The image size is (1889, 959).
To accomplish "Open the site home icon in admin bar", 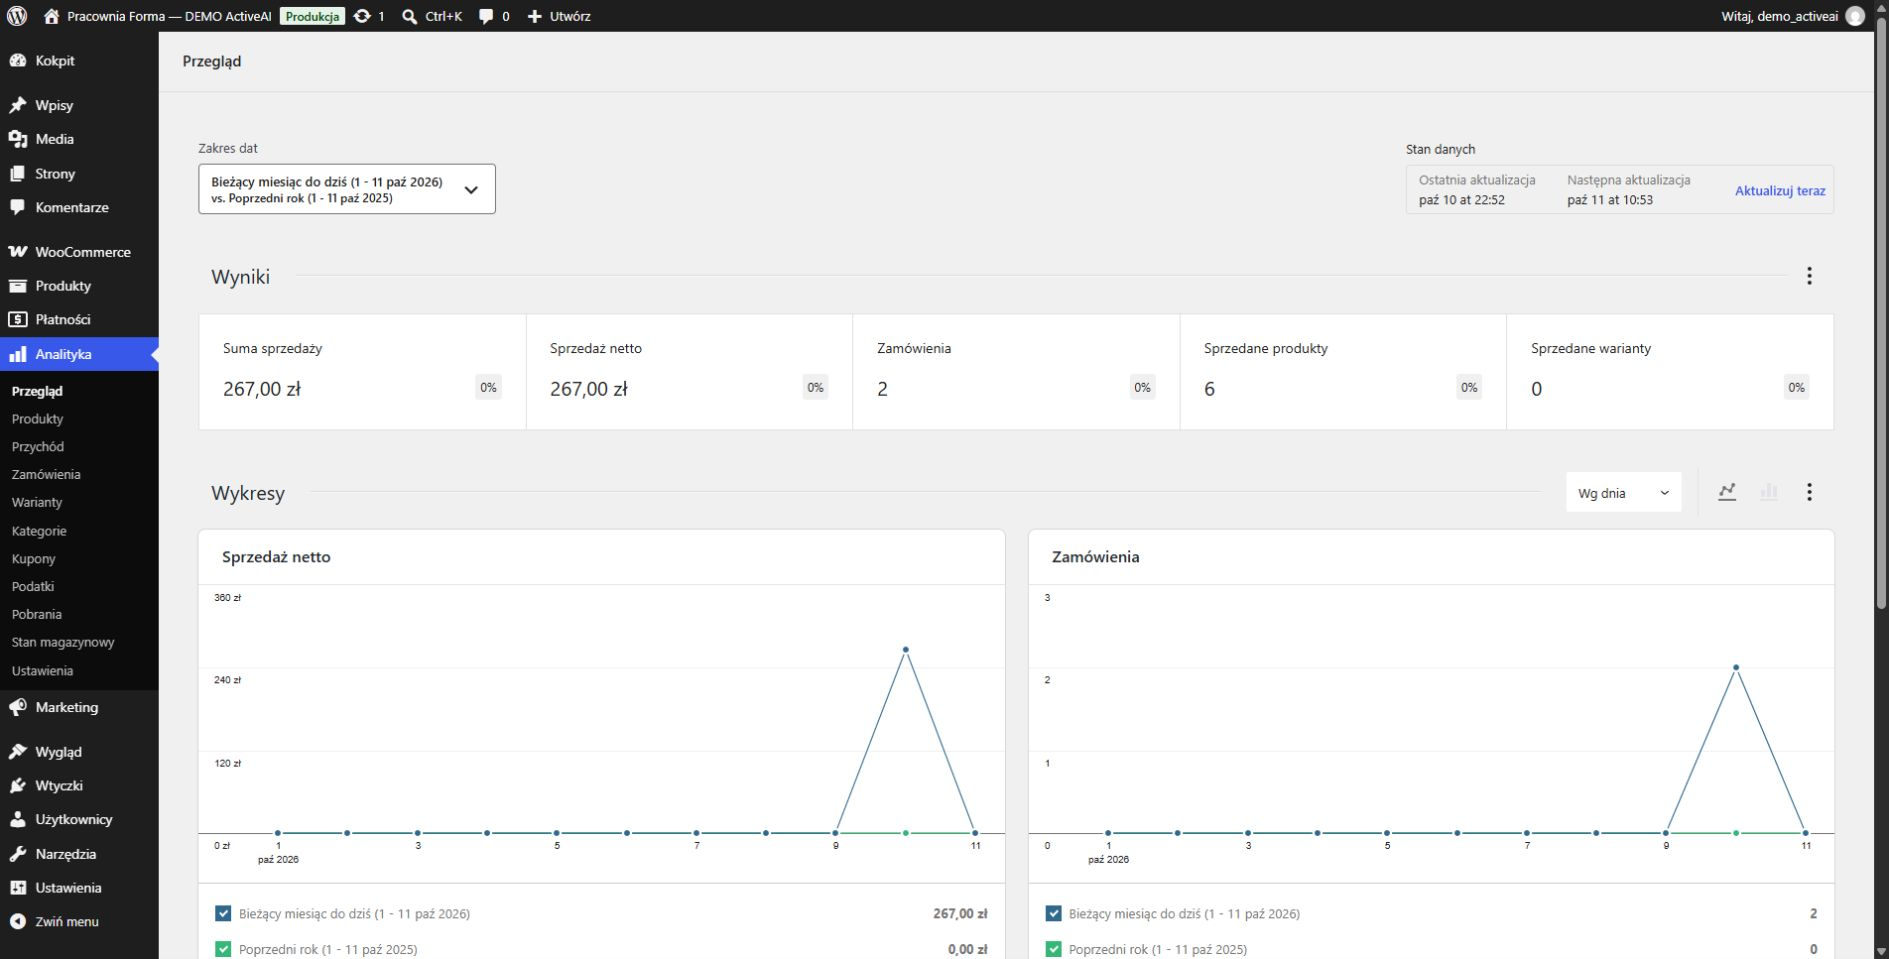I will point(52,16).
